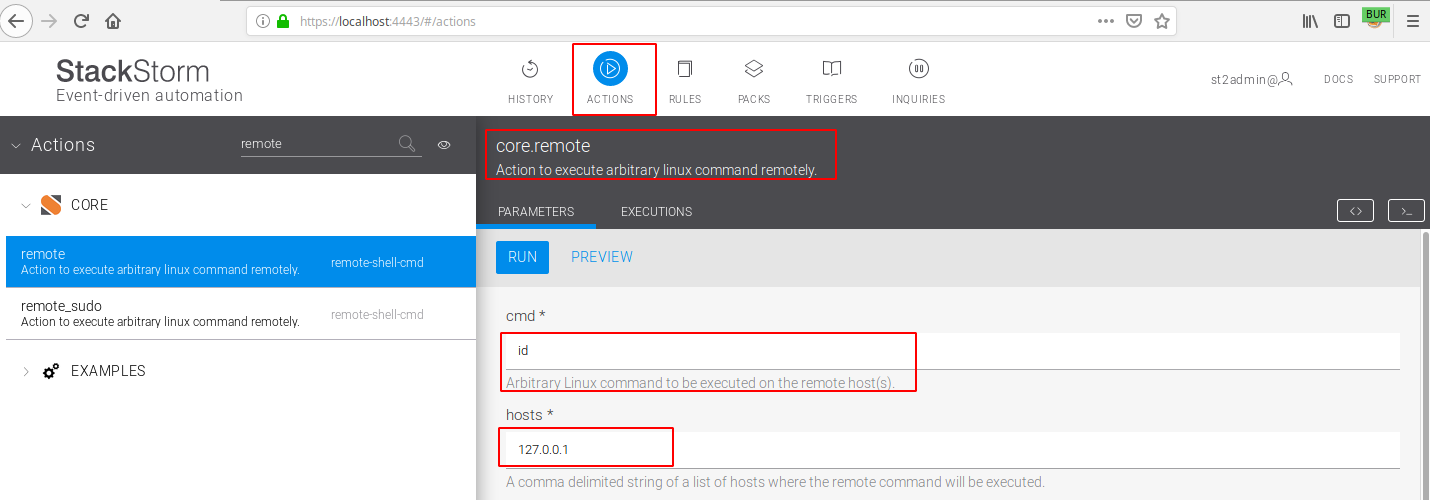
Task: Toggle the browser sidebar icon
Action: pos(1342,20)
